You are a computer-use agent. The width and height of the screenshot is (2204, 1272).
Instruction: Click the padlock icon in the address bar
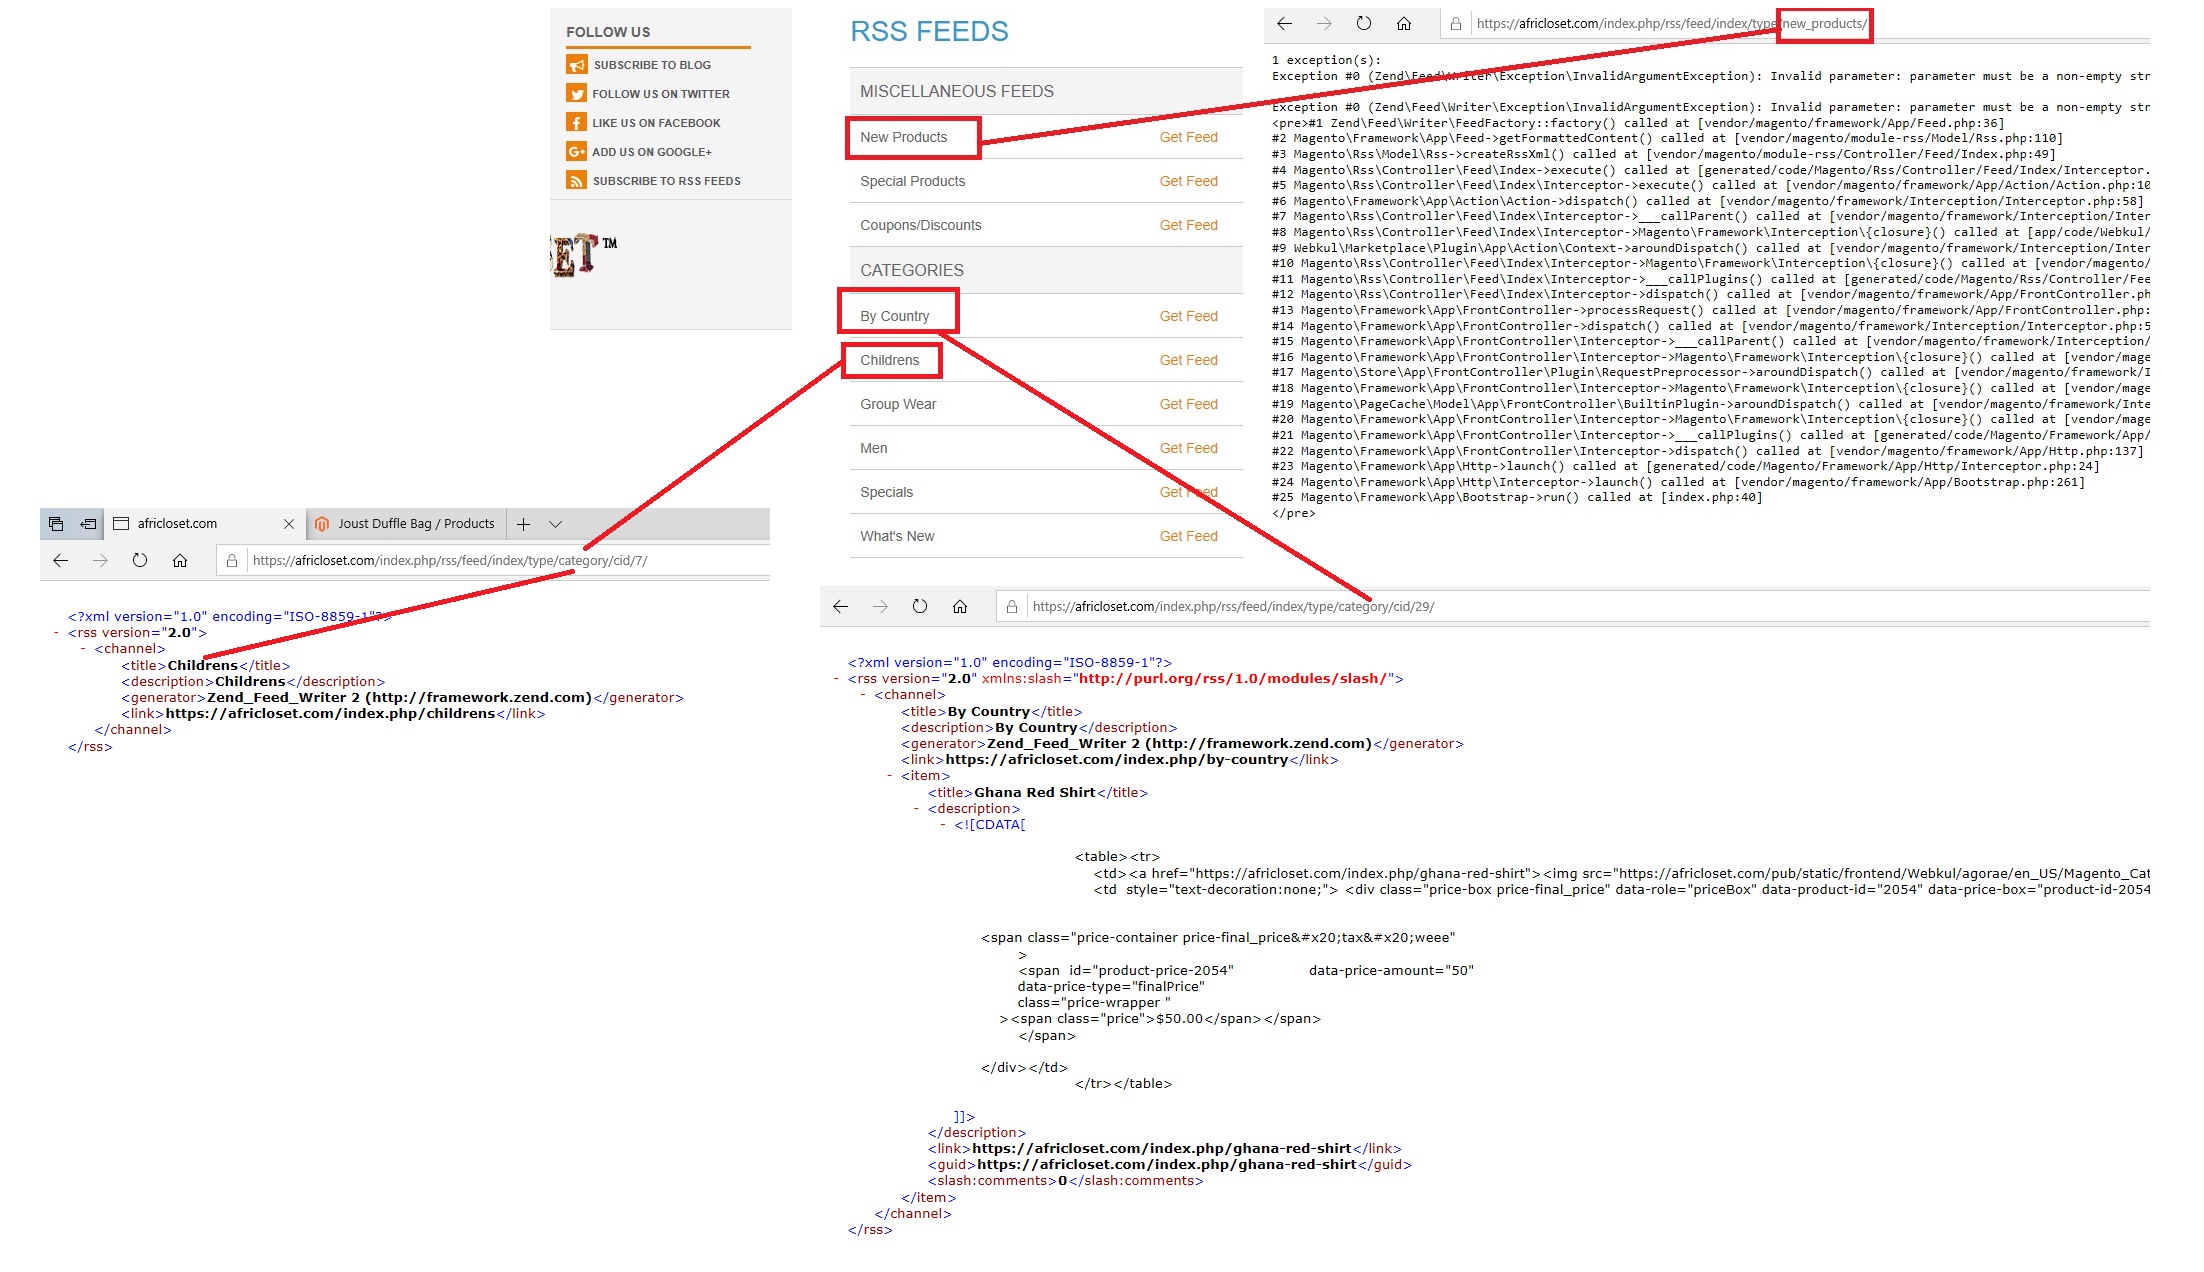[230, 560]
